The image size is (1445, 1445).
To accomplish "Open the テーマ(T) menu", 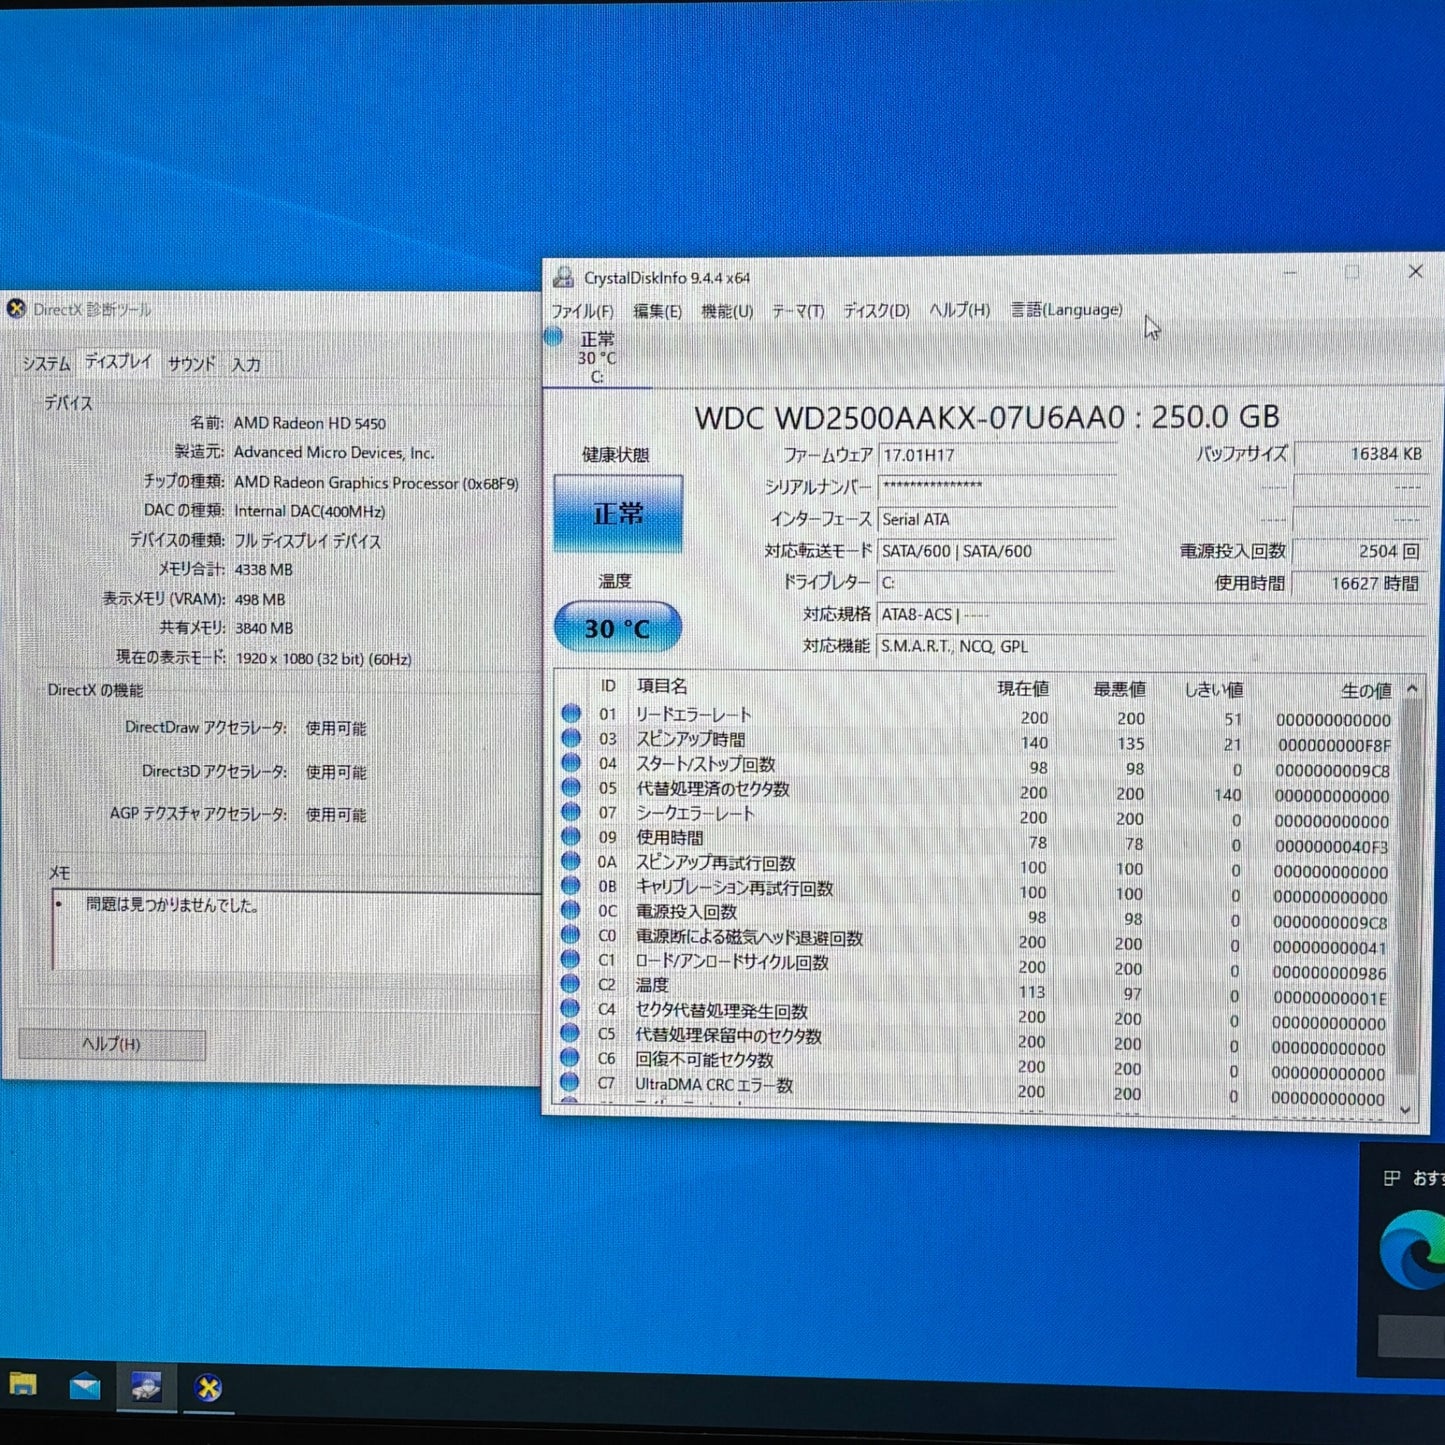I will [x=798, y=311].
